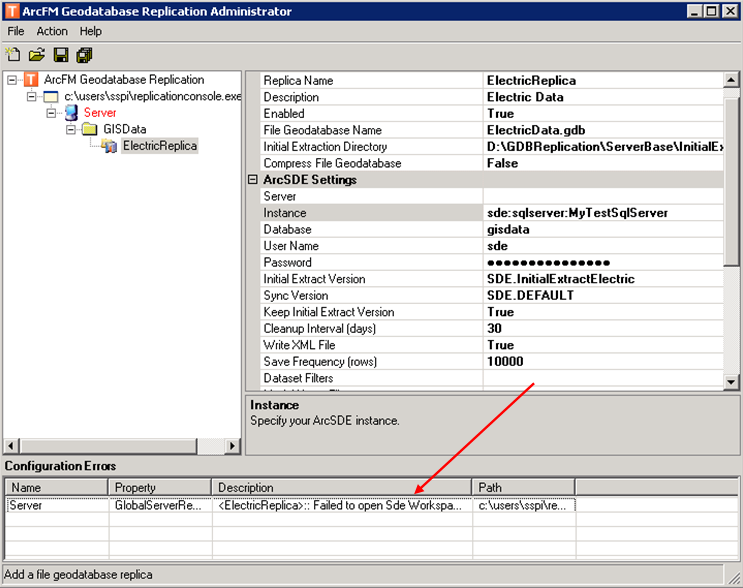
Task: Click the orange ArcFM root node icon
Action: click(31, 80)
